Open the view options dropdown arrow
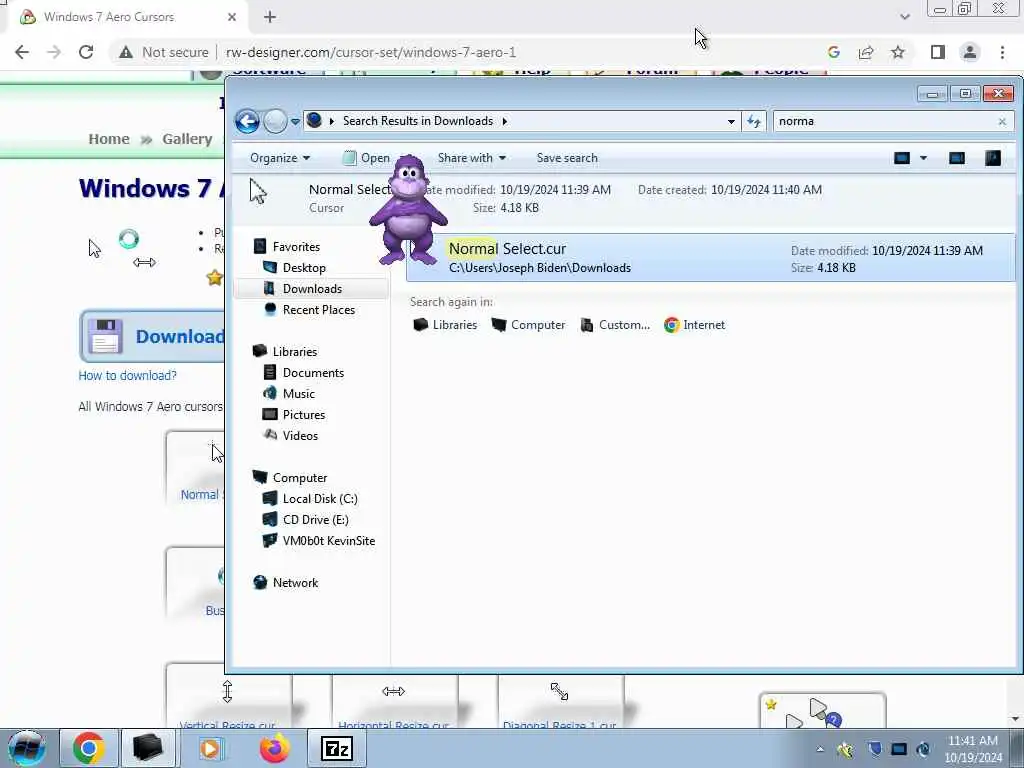This screenshot has height=768, width=1024. click(923, 158)
